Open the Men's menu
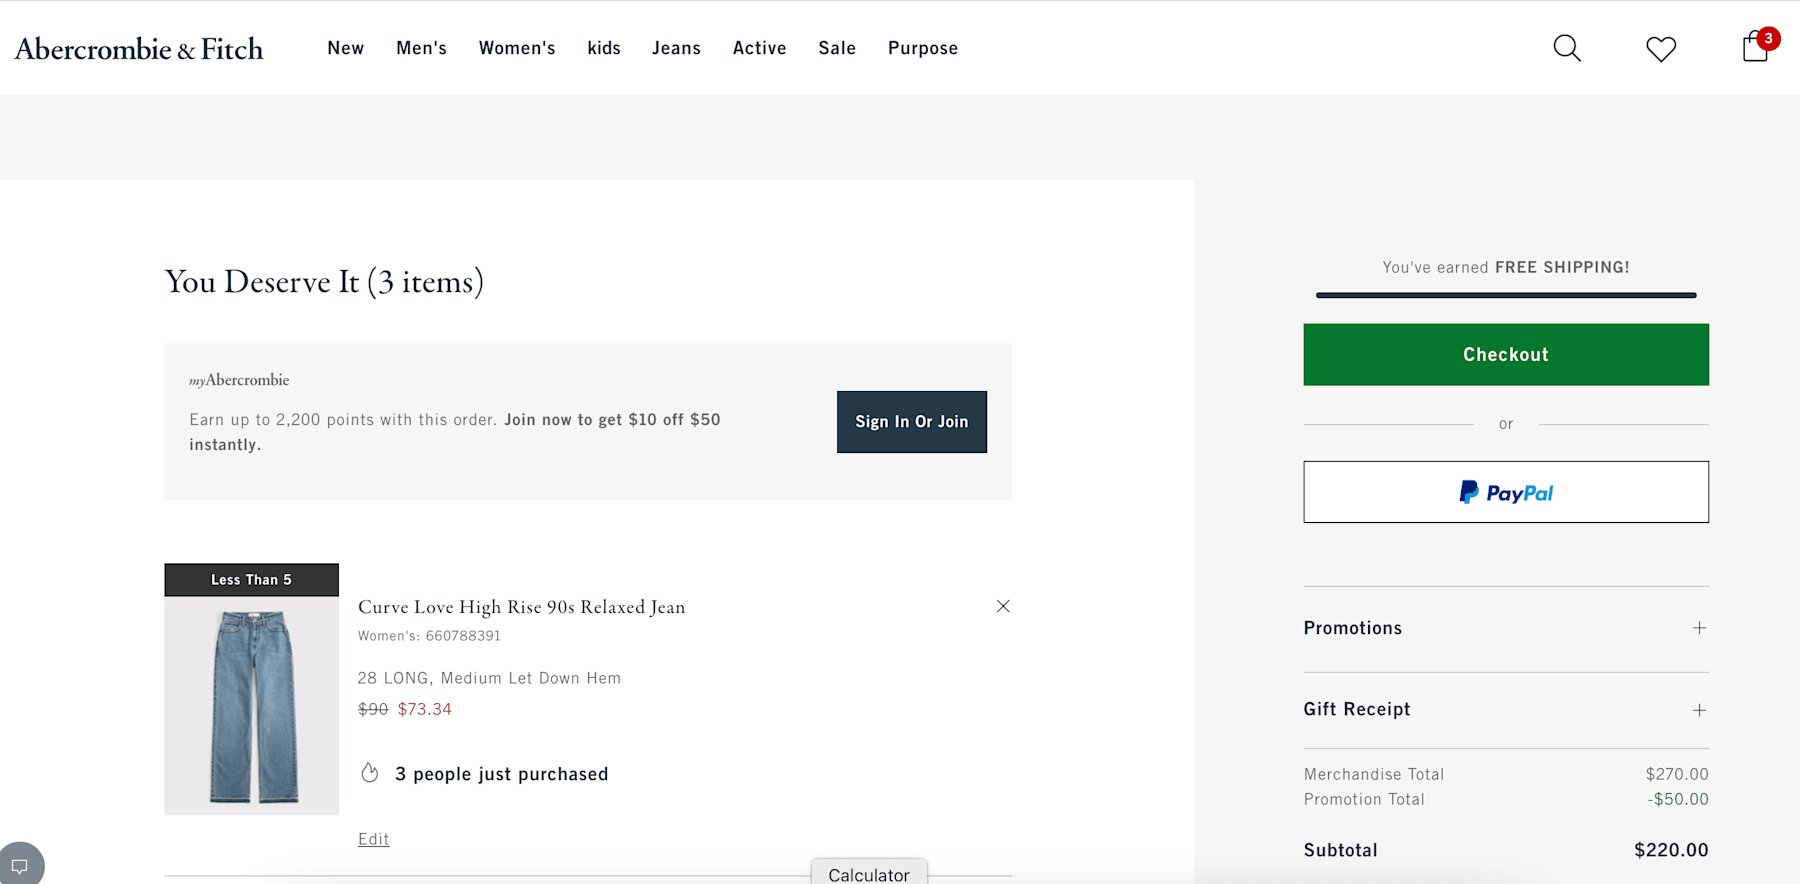1800x884 pixels. click(421, 48)
